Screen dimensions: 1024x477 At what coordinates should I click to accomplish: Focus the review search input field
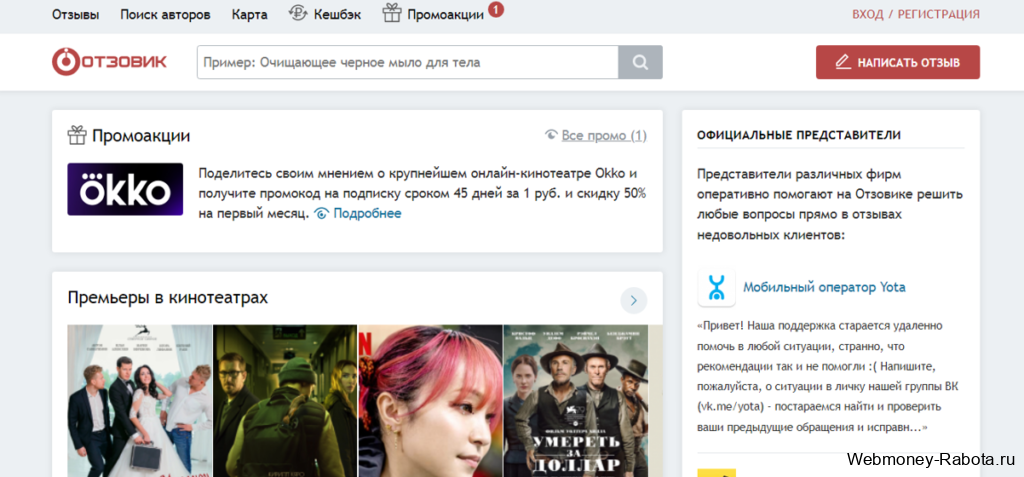pyautogui.click(x=407, y=62)
